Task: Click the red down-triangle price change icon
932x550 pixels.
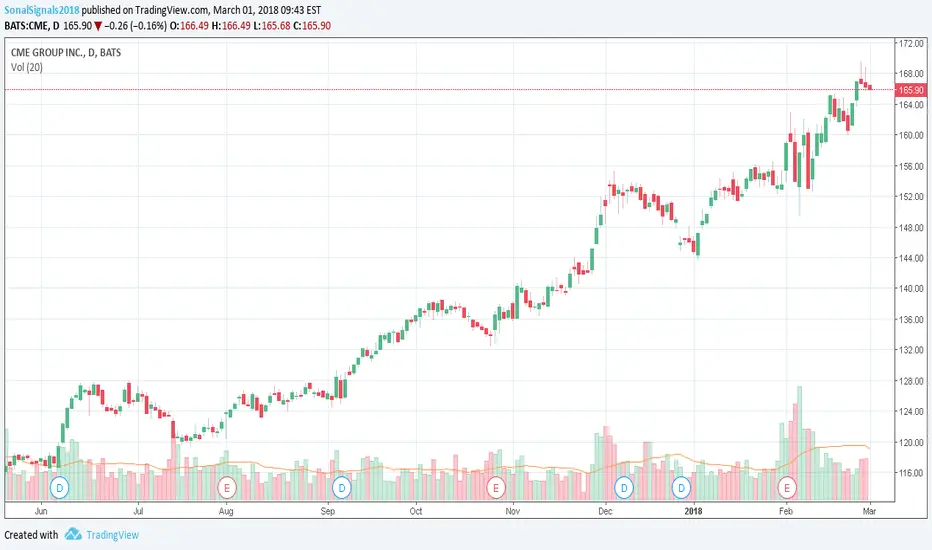Action: click(x=98, y=26)
